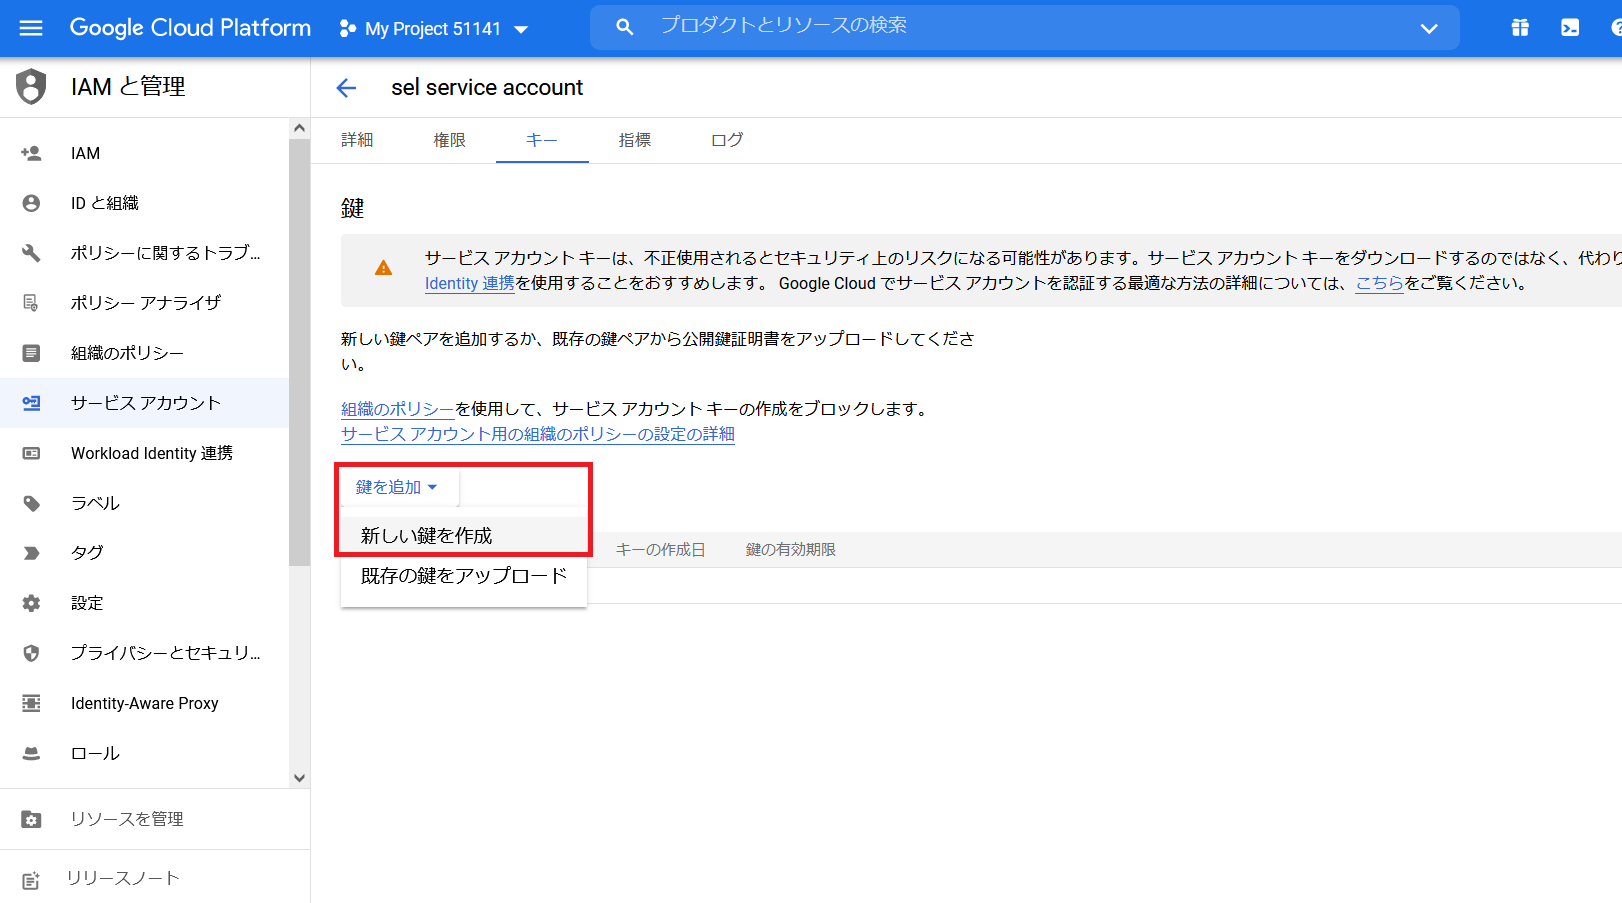Image resolution: width=1622 pixels, height=903 pixels.
Task: Open ポリシー アナライザ in sidebar
Action: coord(144,303)
